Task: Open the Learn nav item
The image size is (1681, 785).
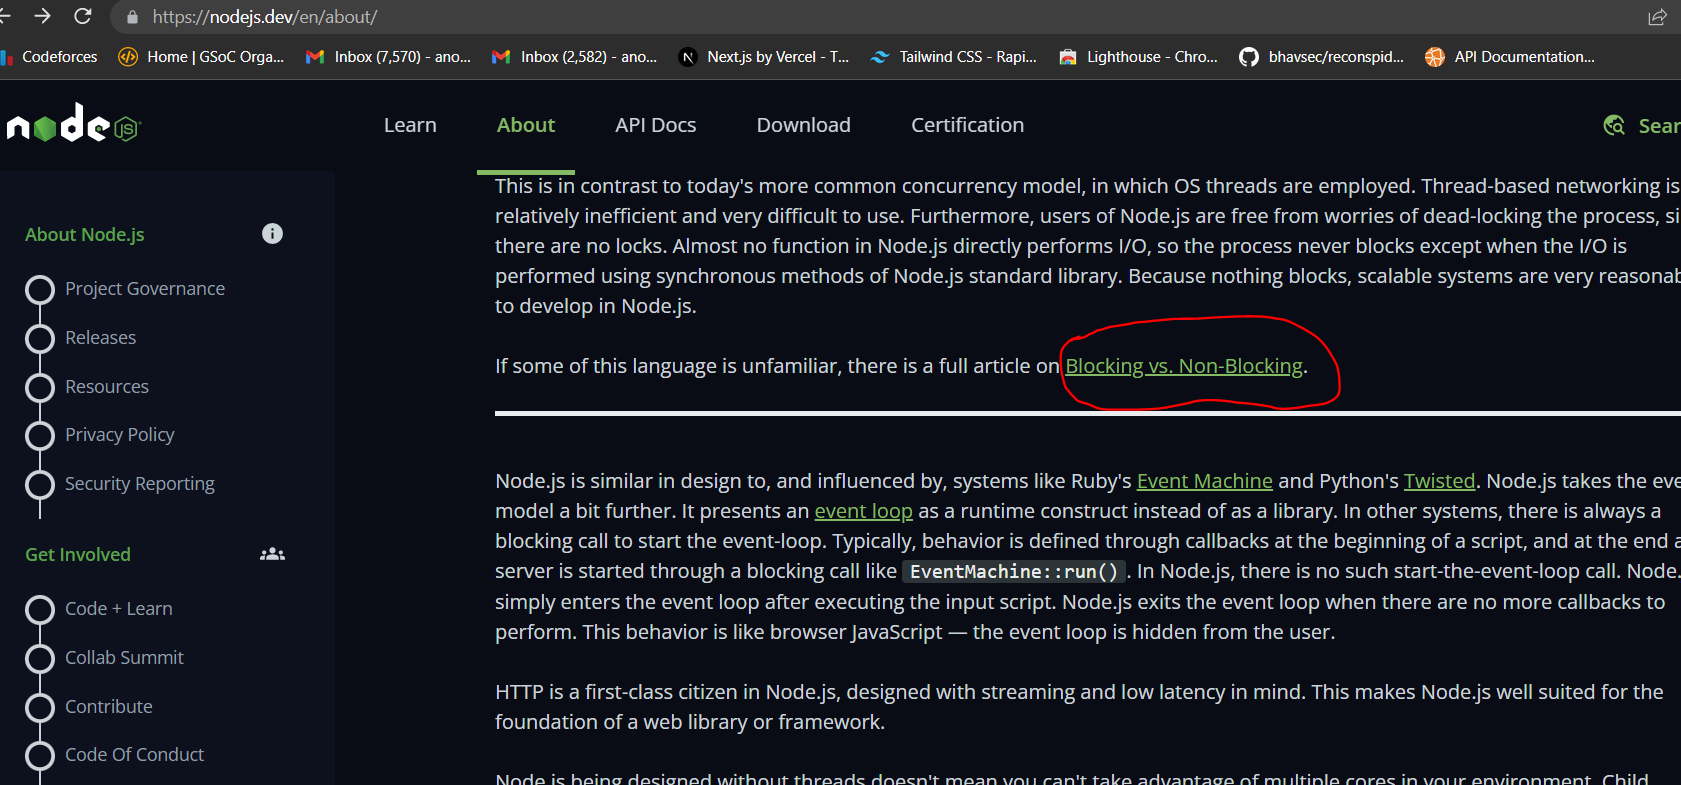Action: pyautogui.click(x=410, y=125)
